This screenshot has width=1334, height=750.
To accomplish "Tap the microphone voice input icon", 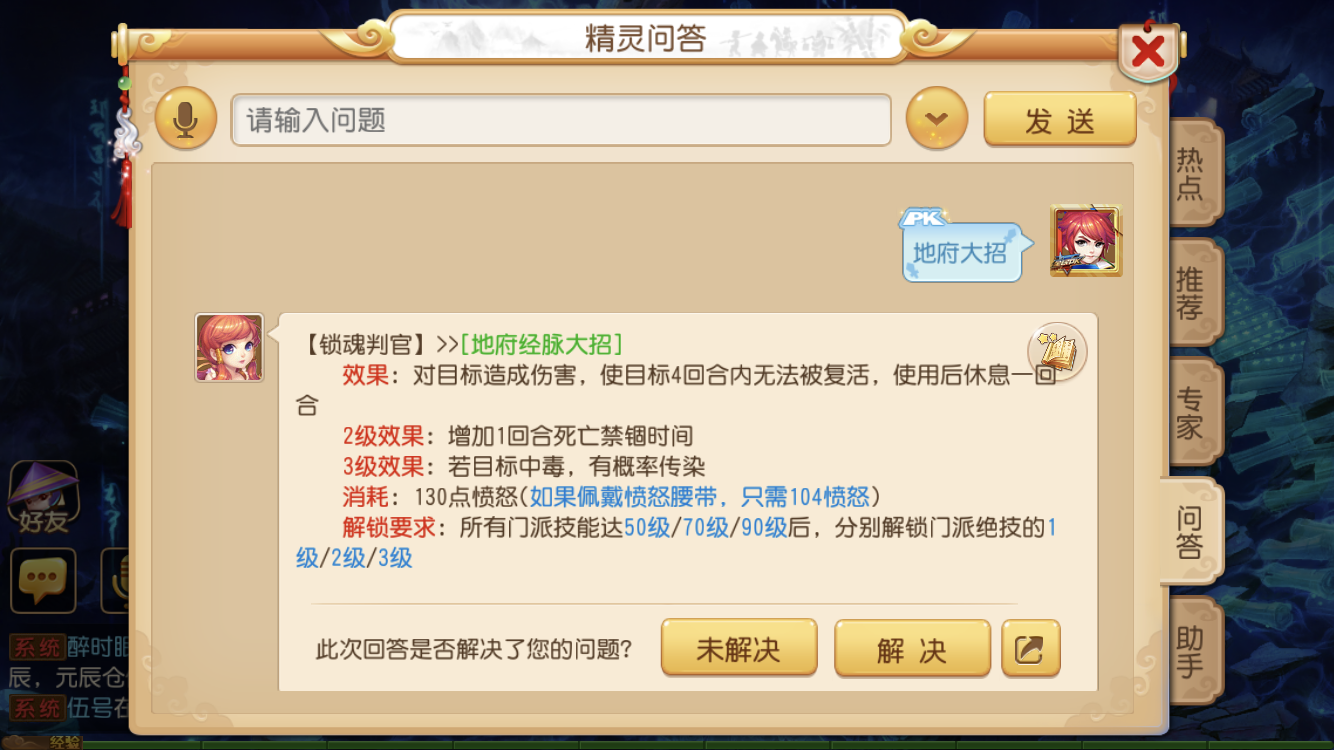I will click(x=185, y=119).
